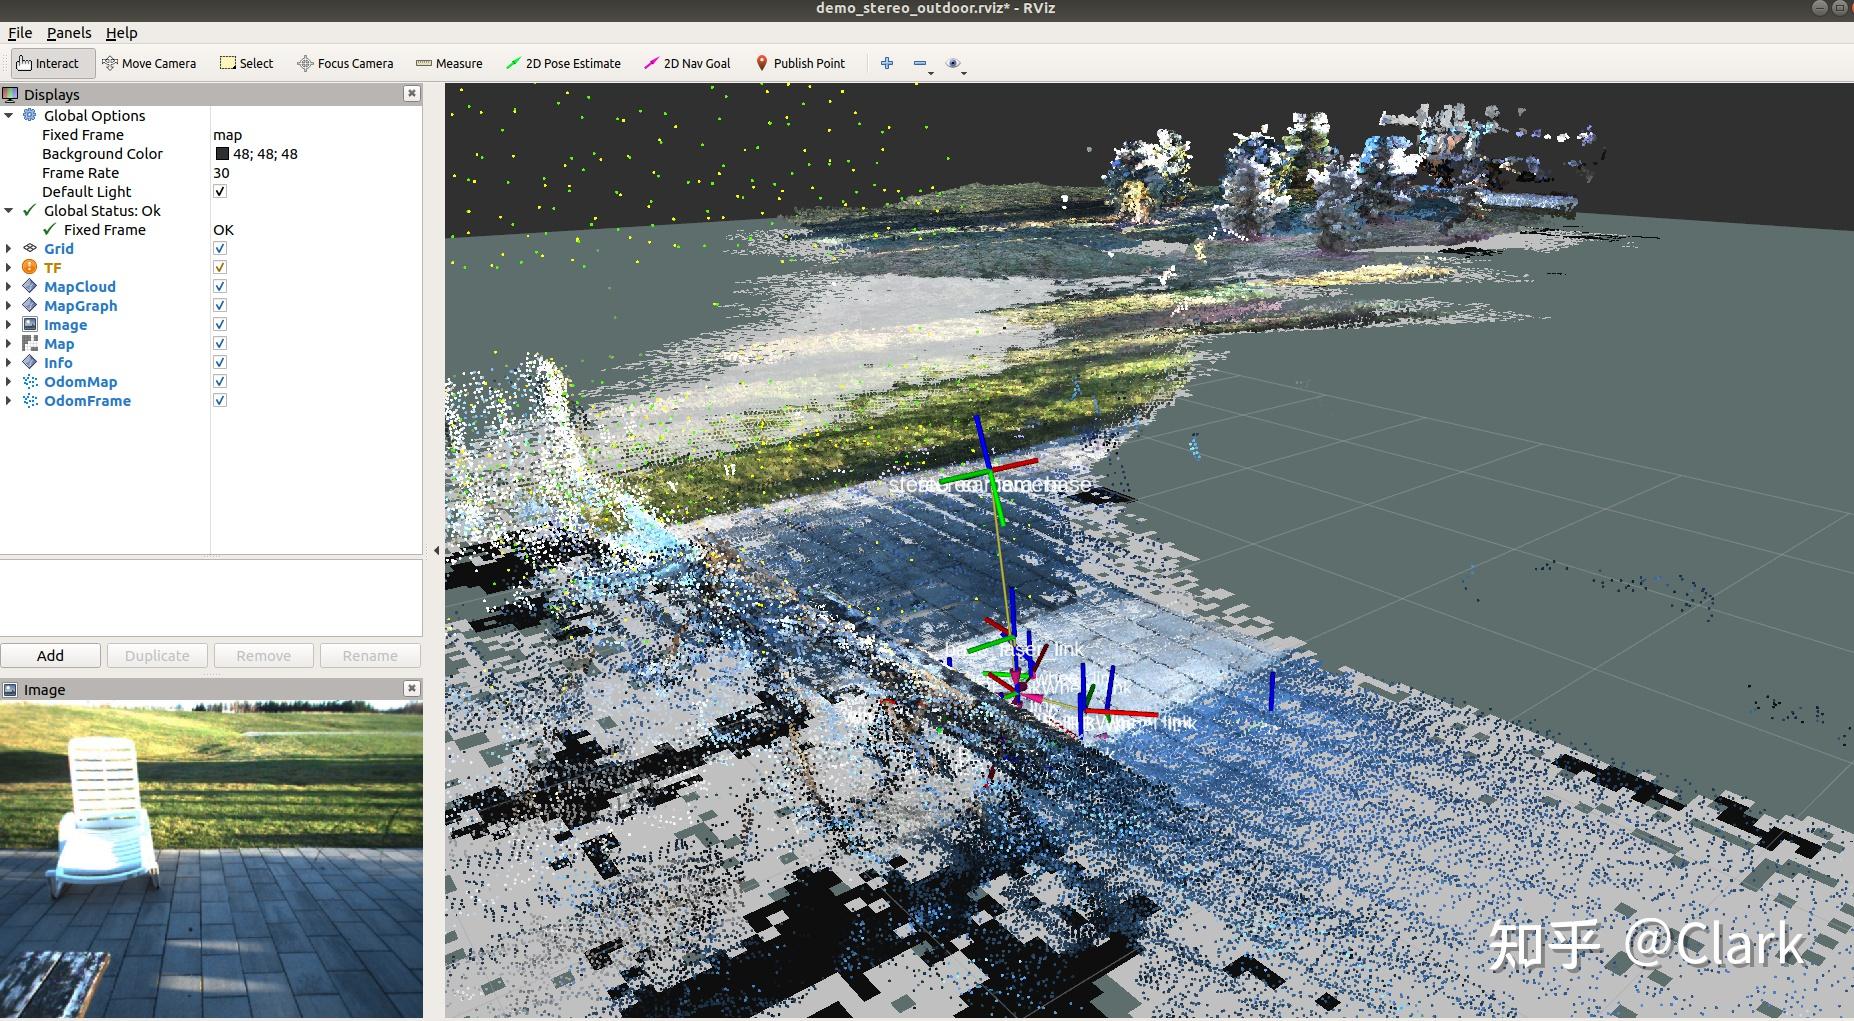Disable the TF display
This screenshot has width=1854, height=1021.
coord(219,266)
